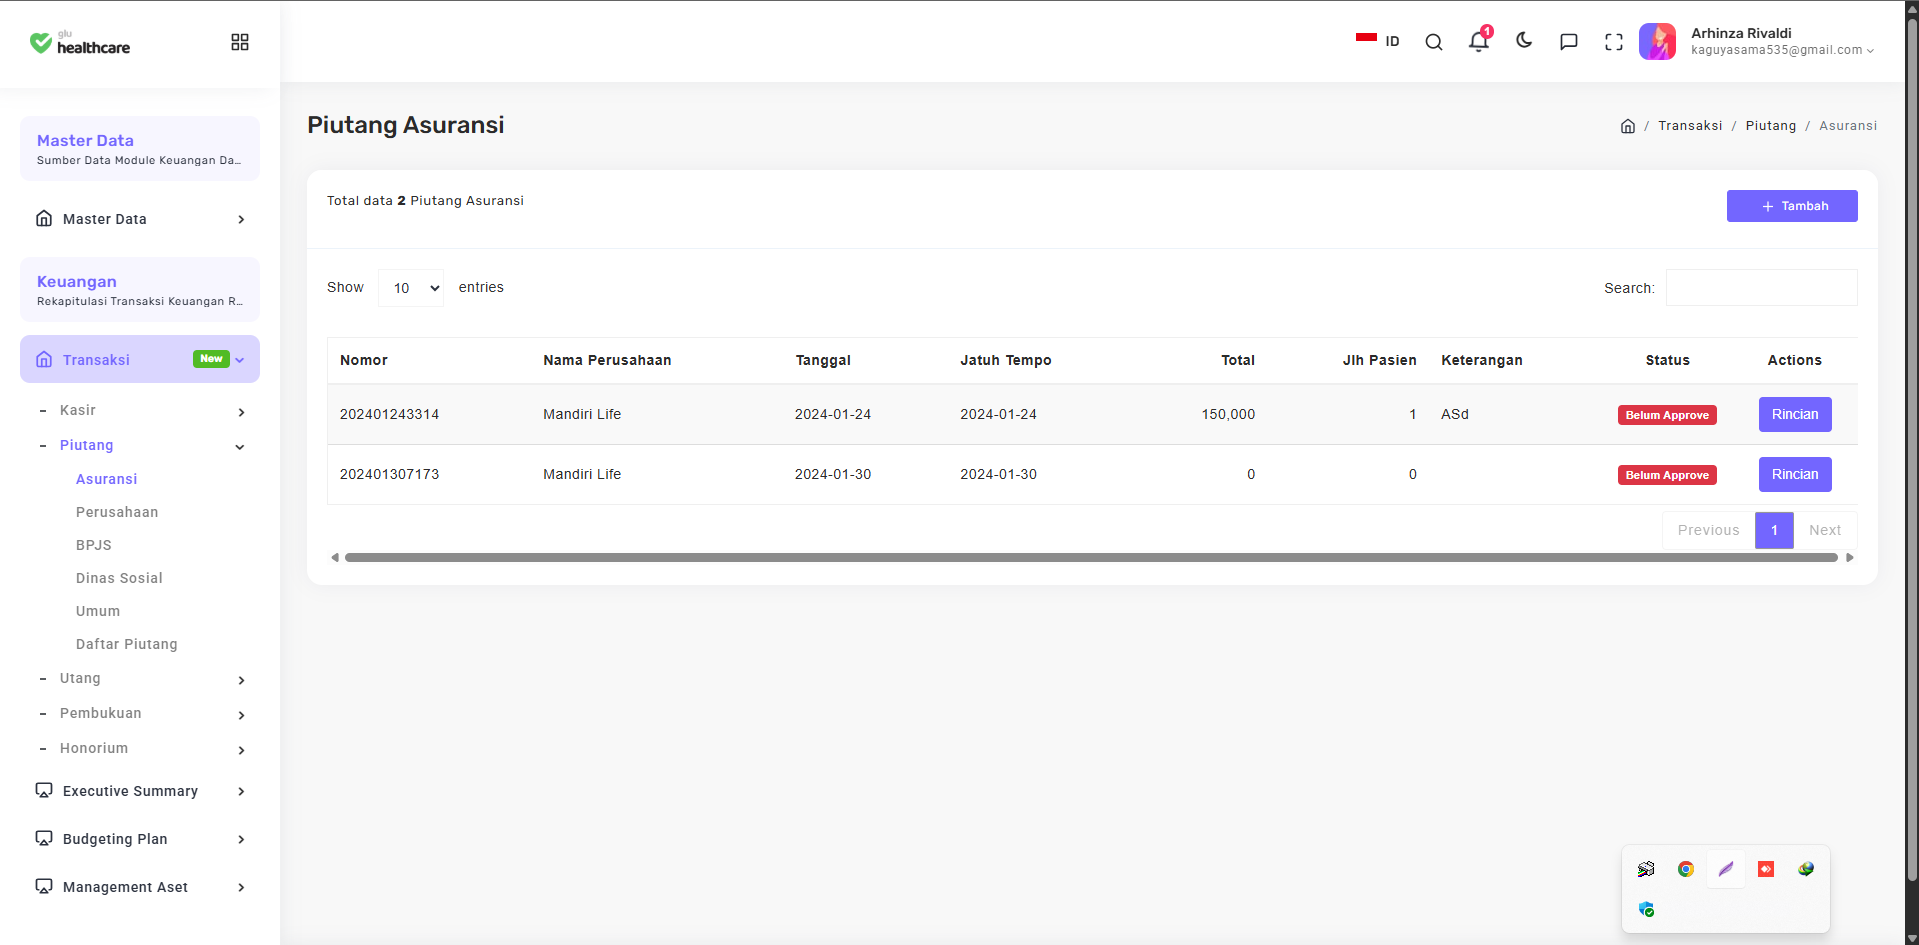The height and width of the screenshot is (945, 1919).
Task: Toggle fullscreen mode icon
Action: coord(1614,42)
